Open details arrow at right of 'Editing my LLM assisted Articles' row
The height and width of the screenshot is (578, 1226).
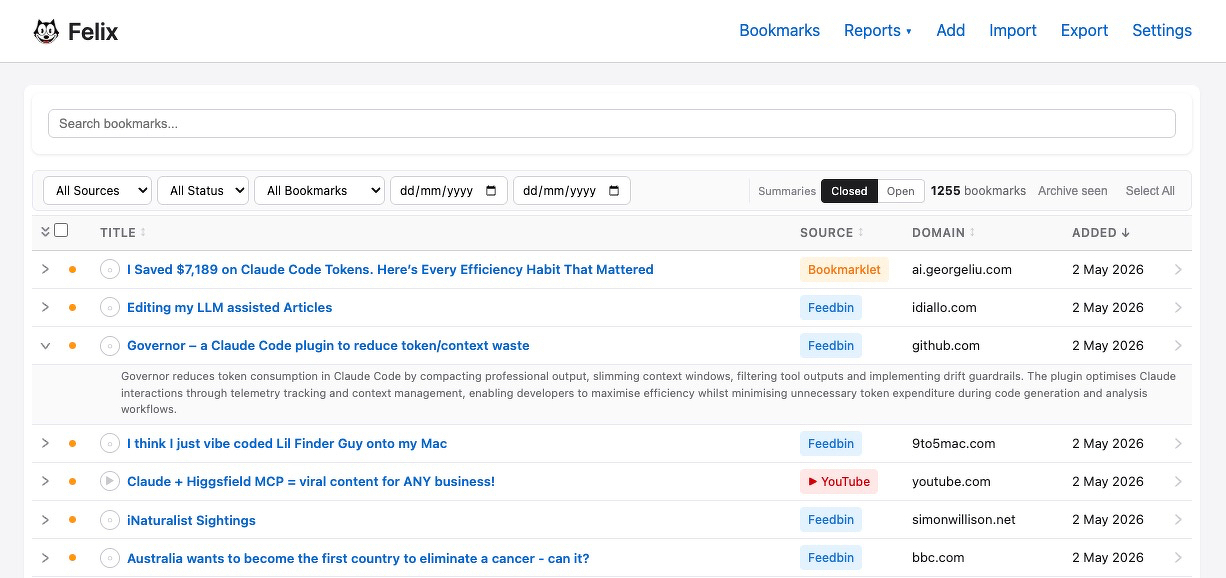pyautogui.click(x=1178, y=307)
